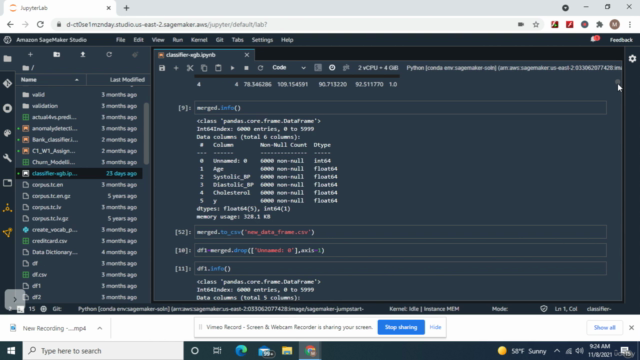Image resolution: width=640 pixels, height=360 pixels.
Task: Insert a cell below with plus icon
Action: pos(176,68)
